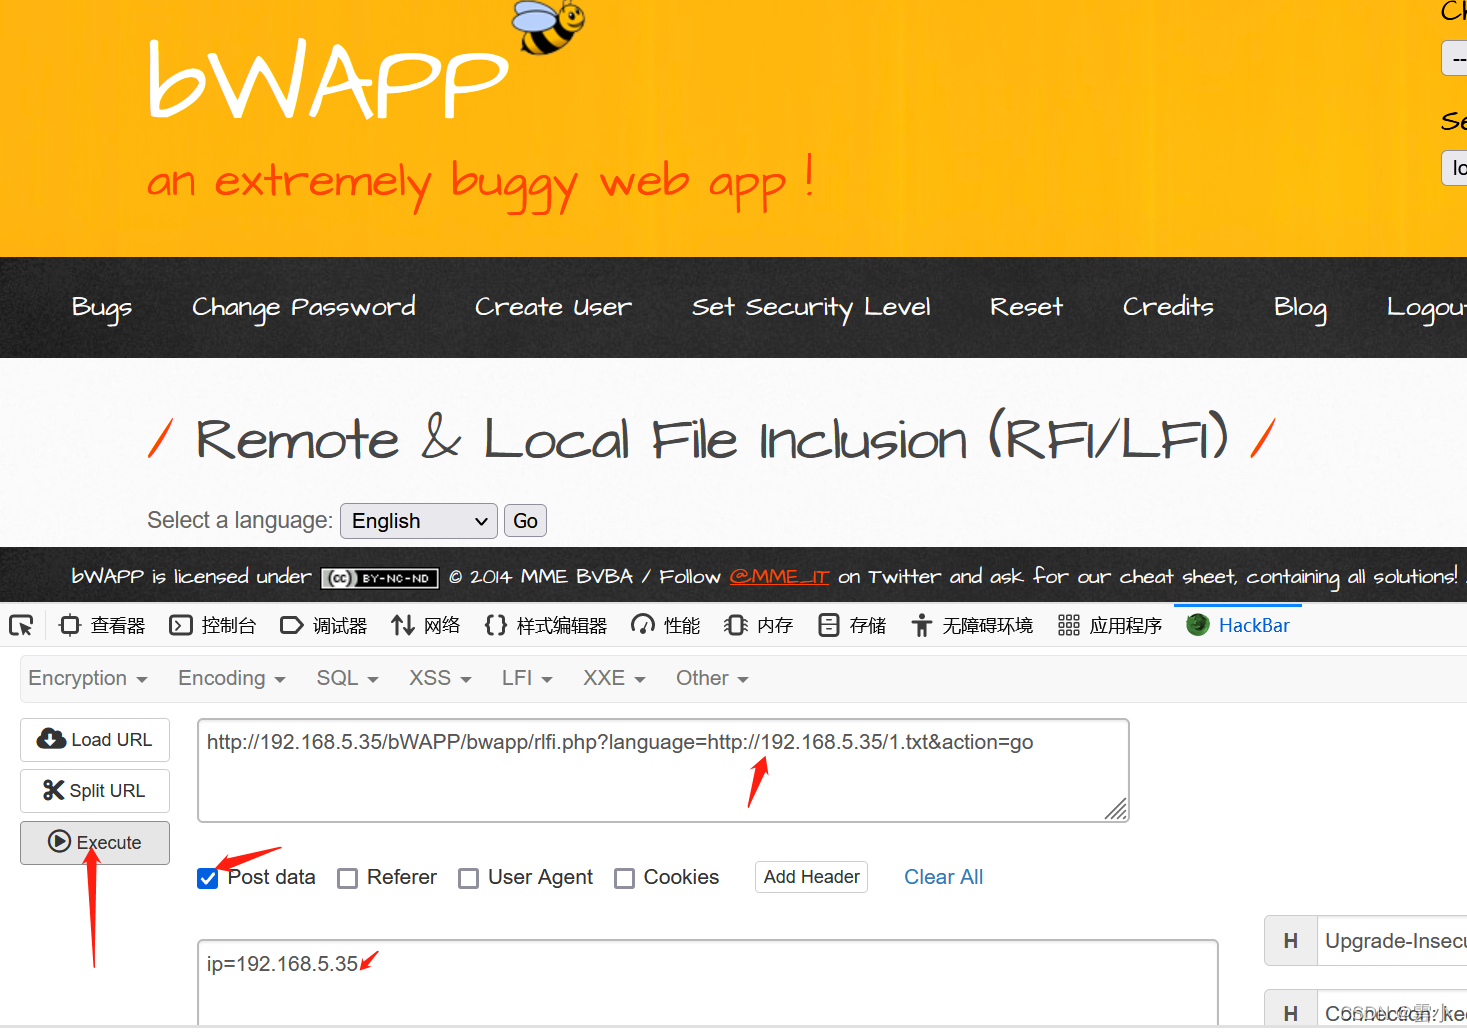Click inside the HackBar URL text area
The image size is (1467, 1032).
[663, 770]
